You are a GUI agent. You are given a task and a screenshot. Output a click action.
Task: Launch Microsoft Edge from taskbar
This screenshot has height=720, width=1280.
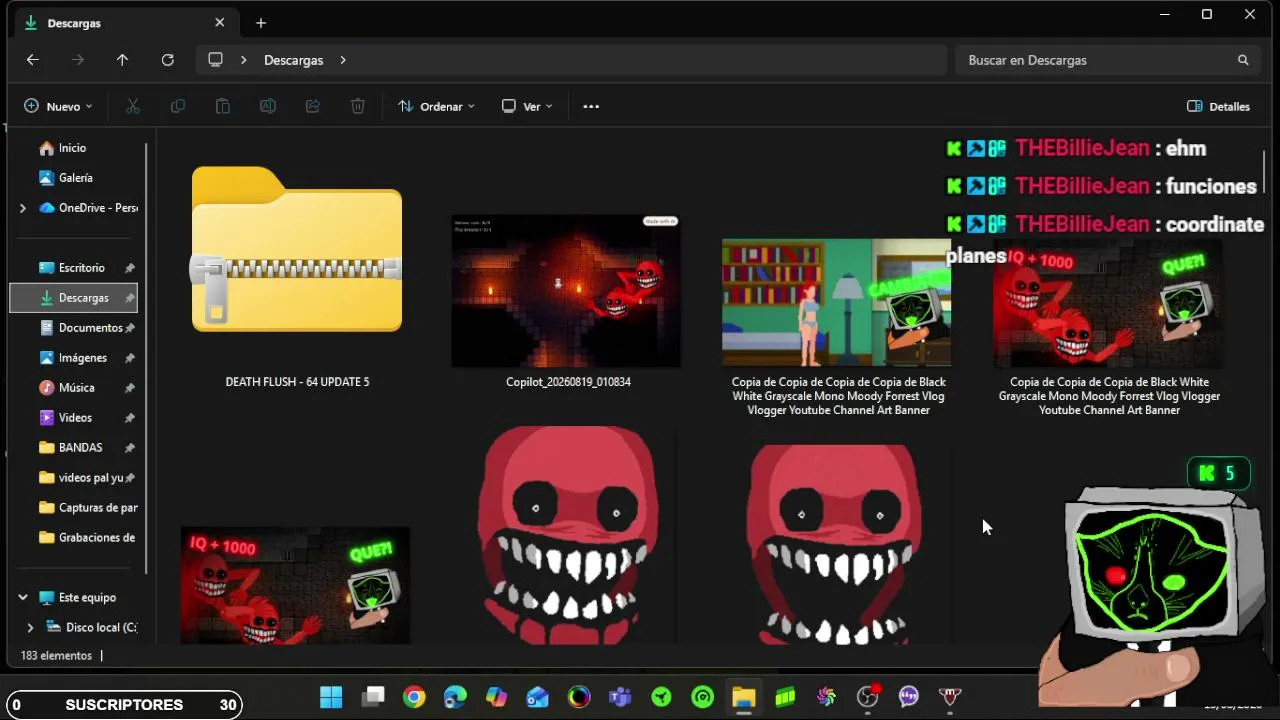[x=455, y=697]
